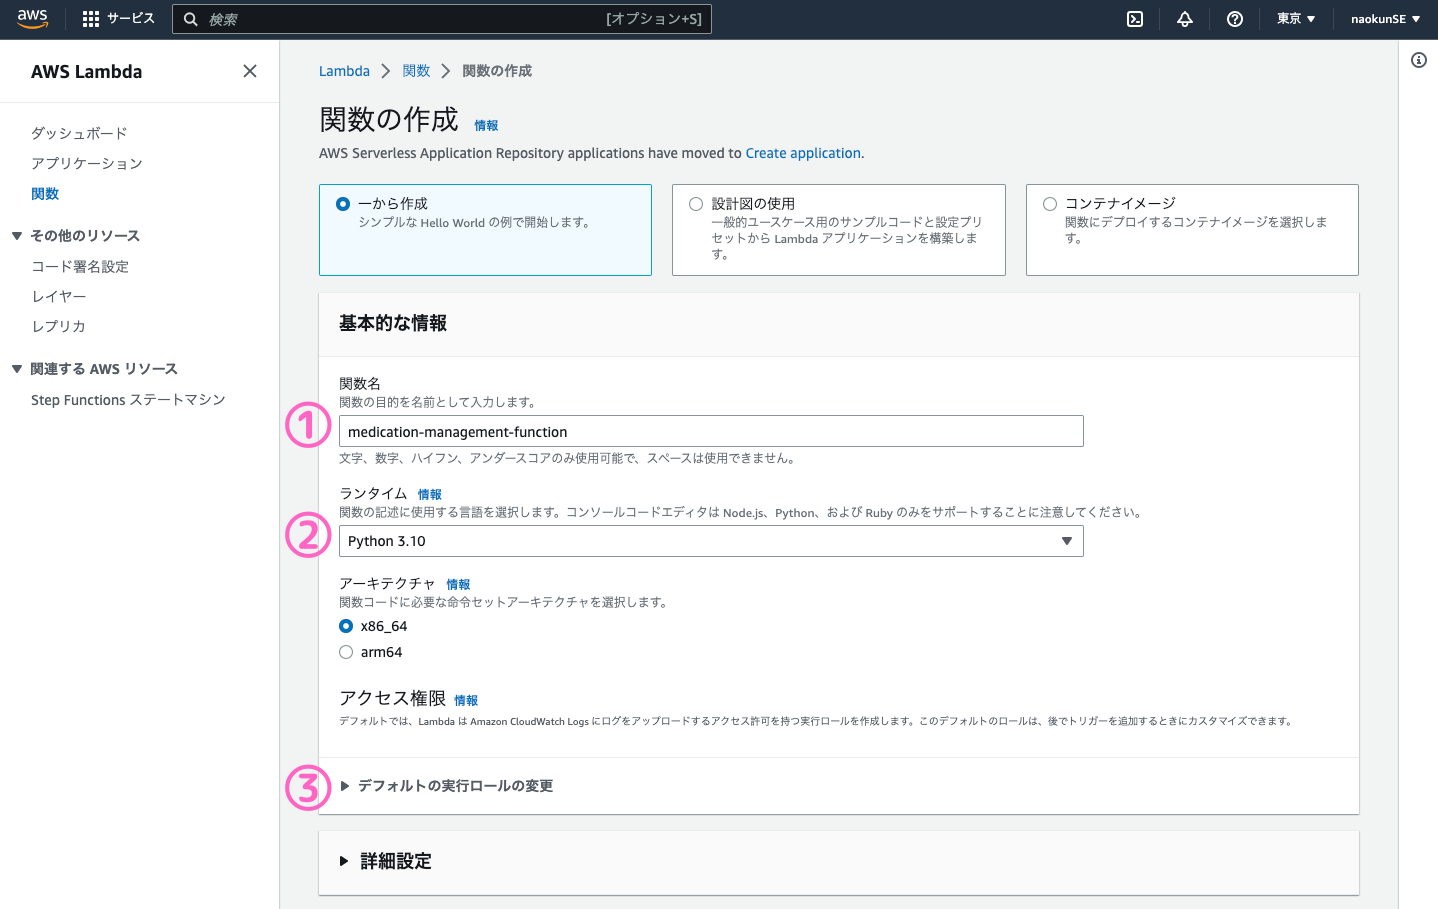The image size is (1438, 909).
Task: Select 関数 in the sidebar
Action: 45,194
